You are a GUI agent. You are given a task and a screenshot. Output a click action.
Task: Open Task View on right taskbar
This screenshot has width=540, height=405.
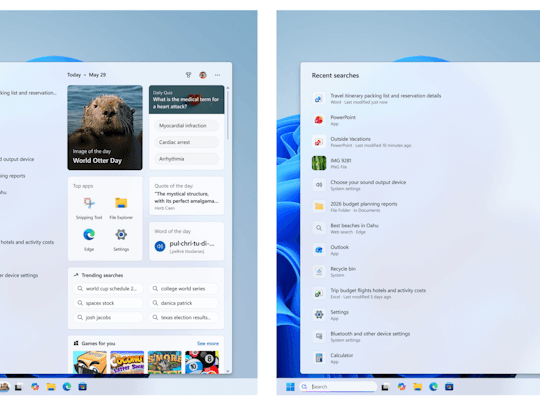tap(385, 387)
